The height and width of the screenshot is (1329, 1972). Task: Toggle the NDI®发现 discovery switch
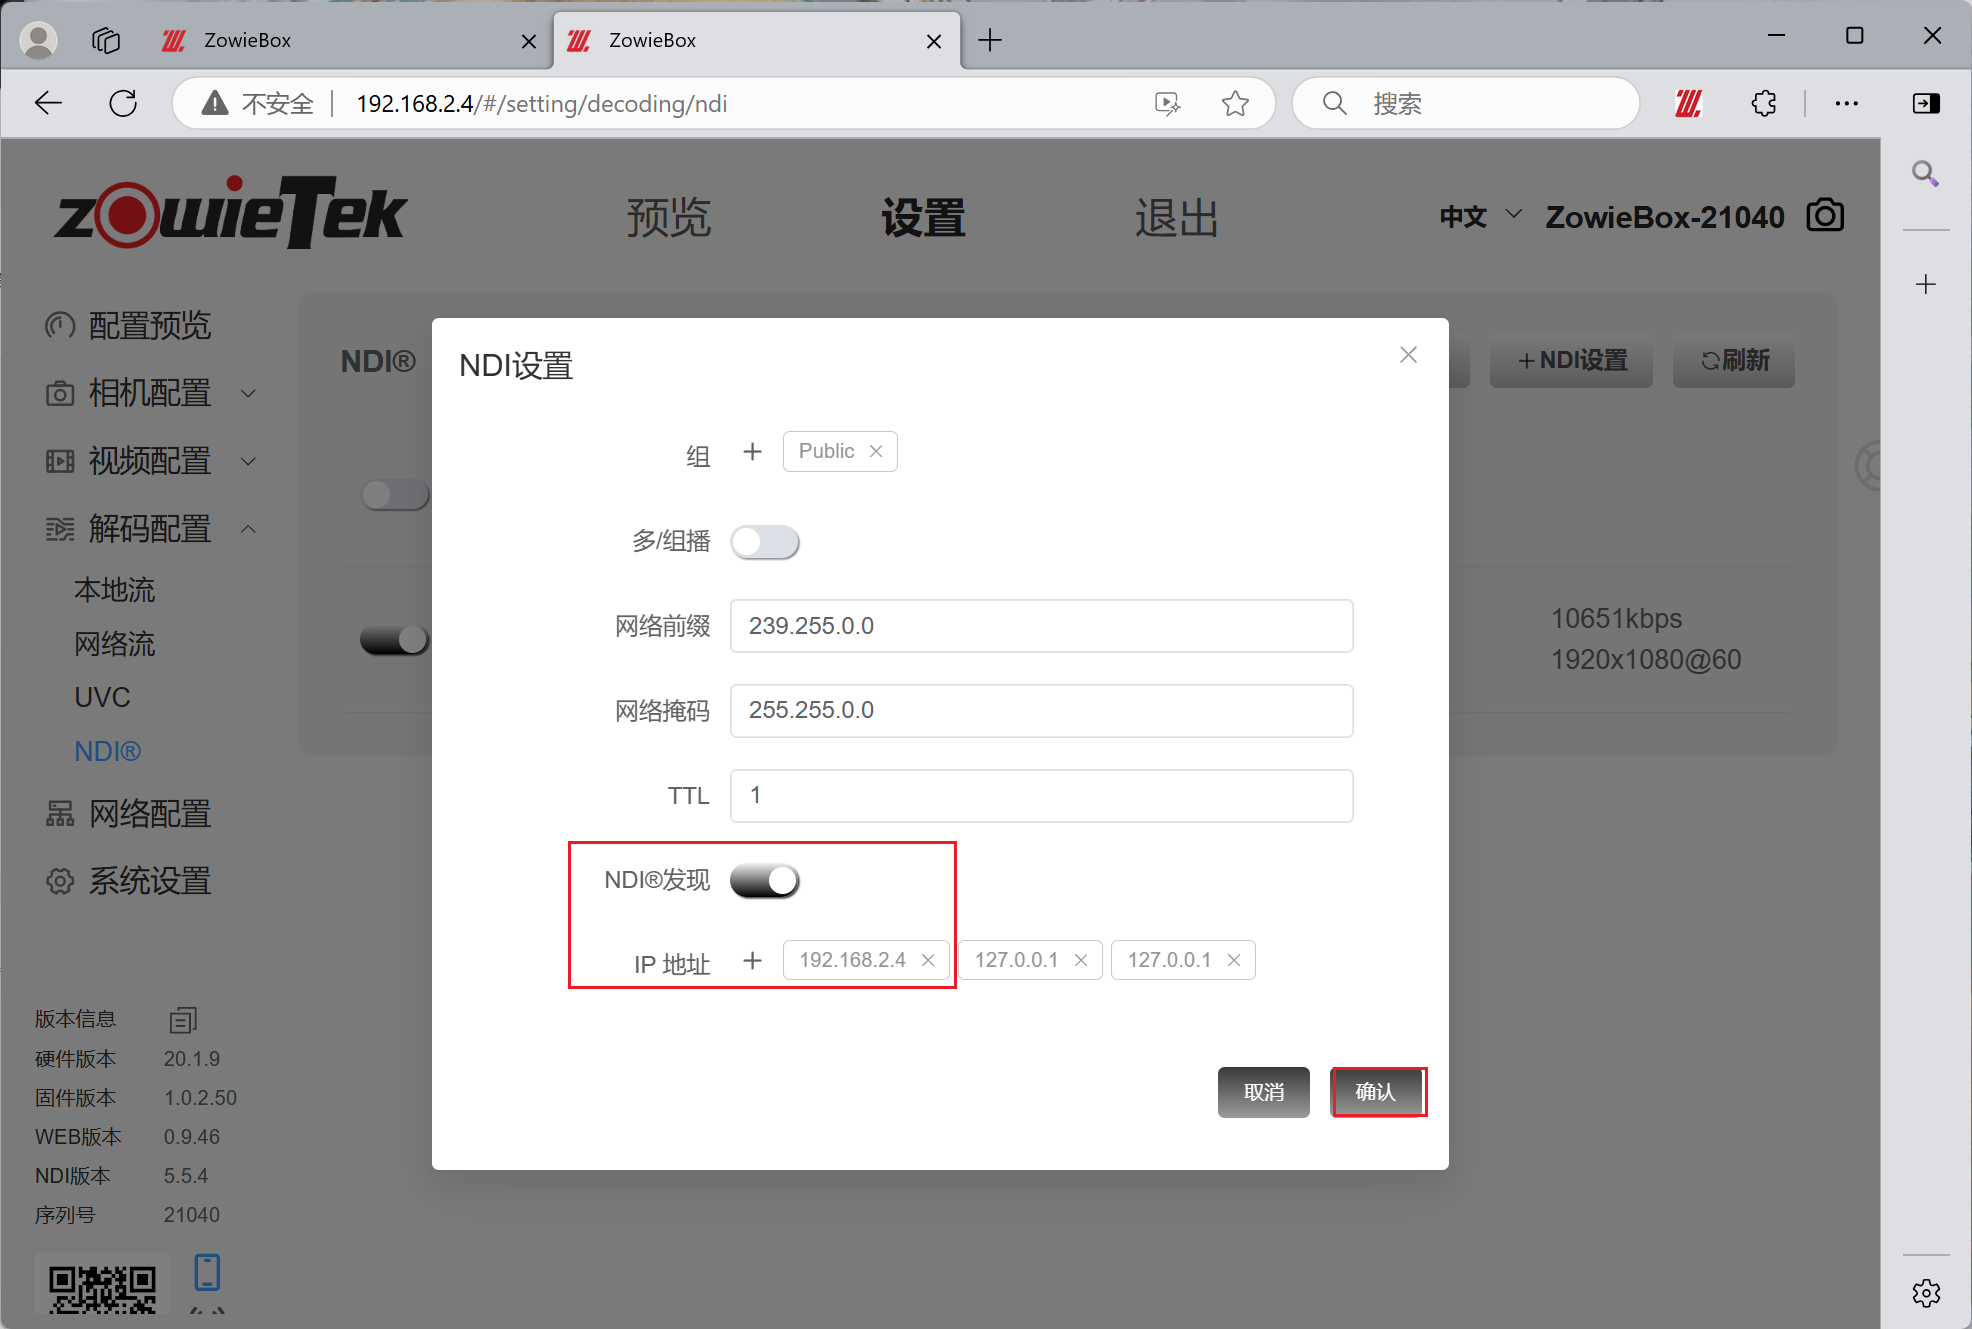click(765, 881)
